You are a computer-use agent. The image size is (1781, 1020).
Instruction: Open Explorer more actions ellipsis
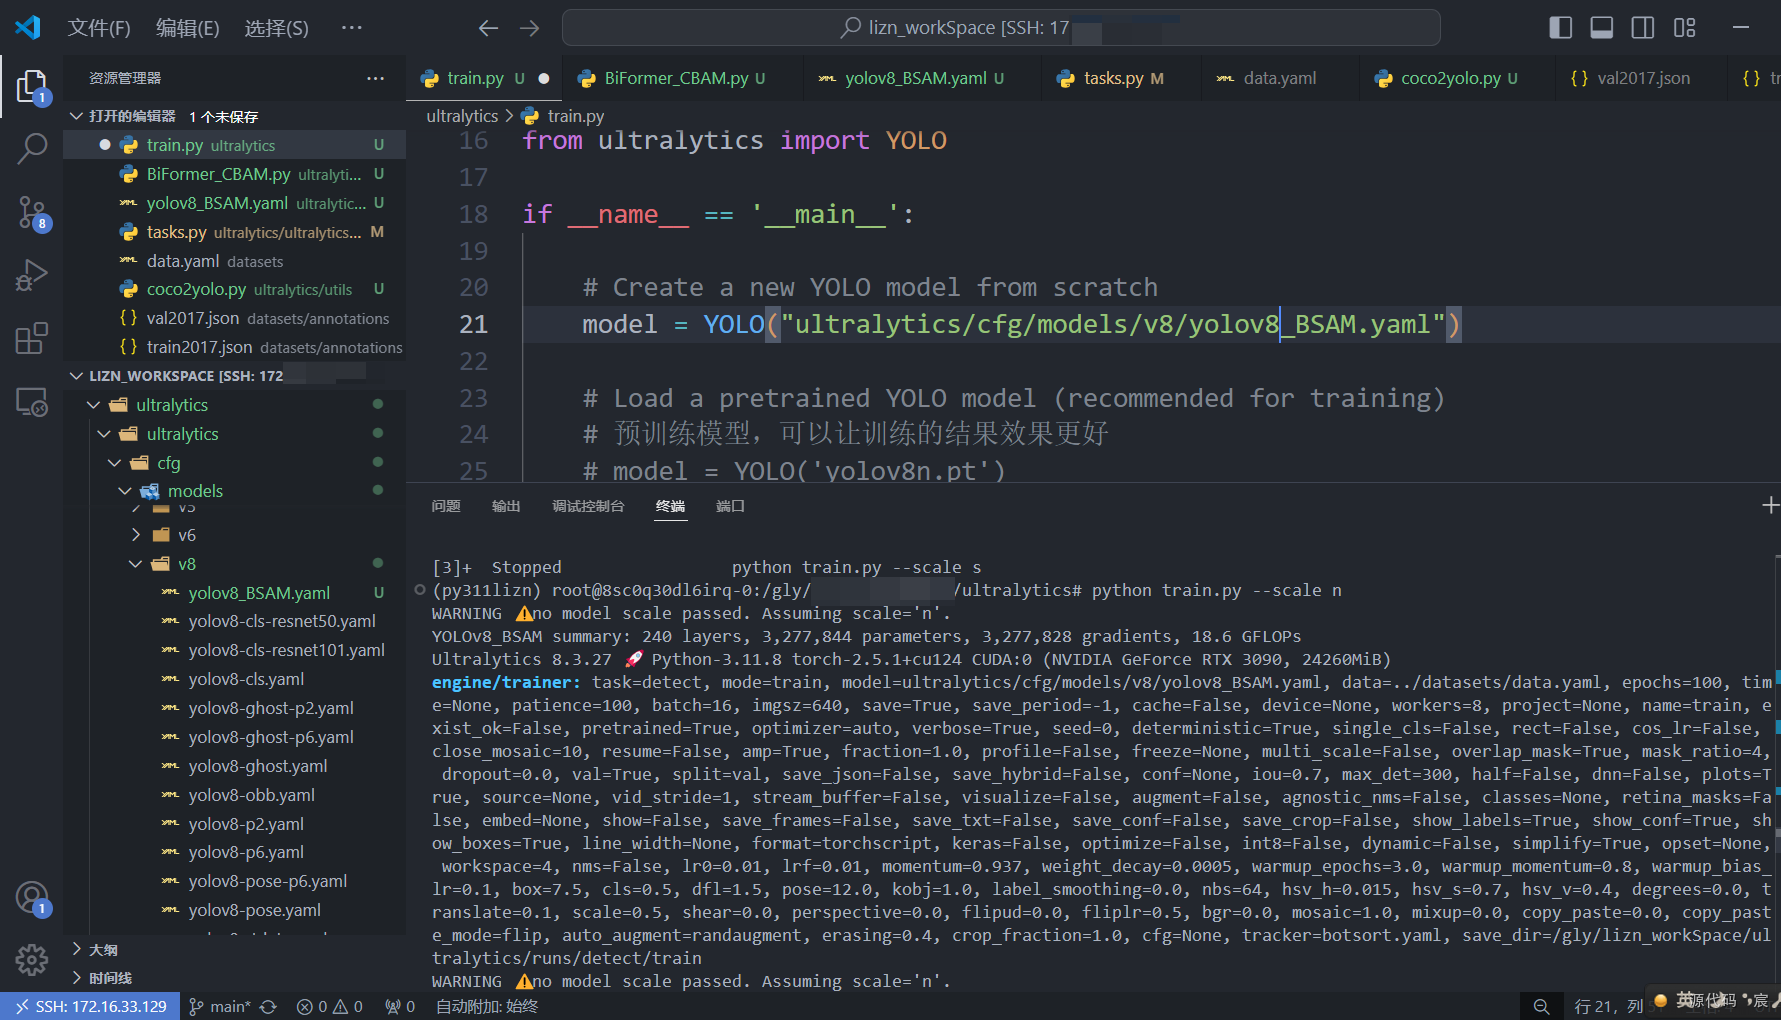(375, 78)
